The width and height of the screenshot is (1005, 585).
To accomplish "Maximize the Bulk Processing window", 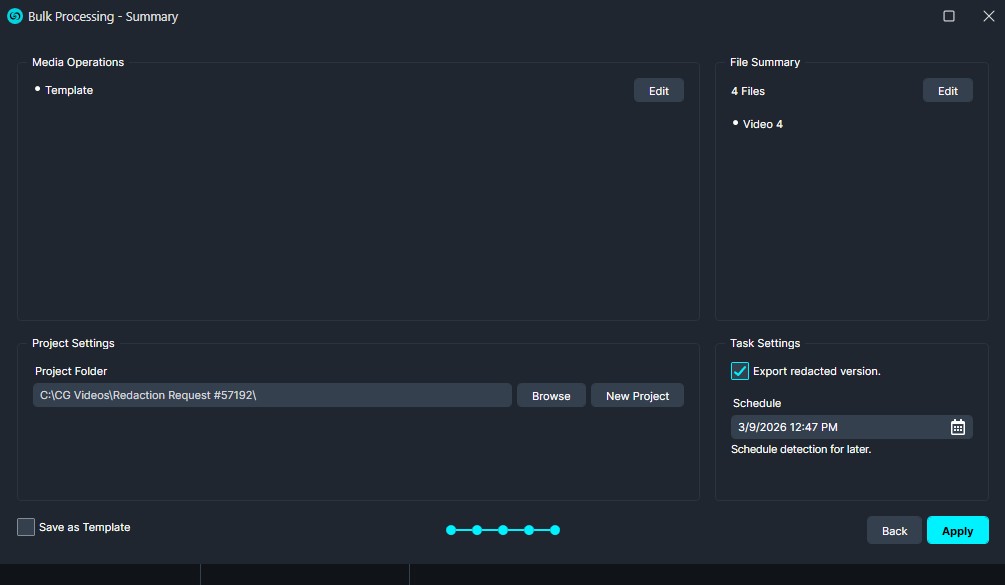I will [949, 16].
